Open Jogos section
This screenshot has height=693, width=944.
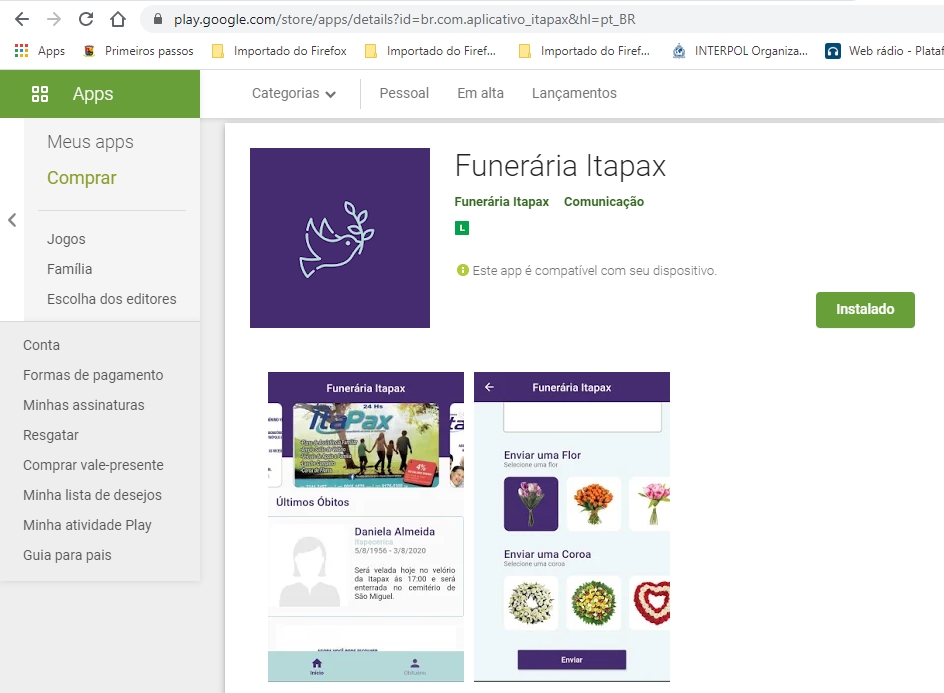(66, 239)
